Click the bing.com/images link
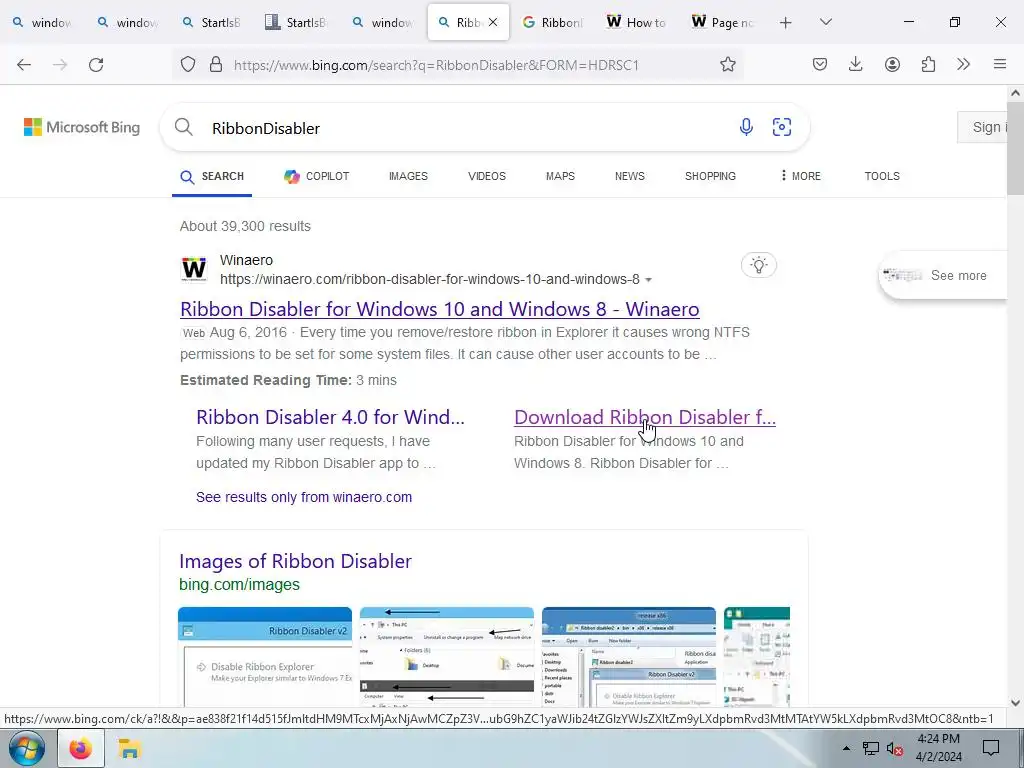The height and width of the screenshot is (768, 1024). pos(239,584)
